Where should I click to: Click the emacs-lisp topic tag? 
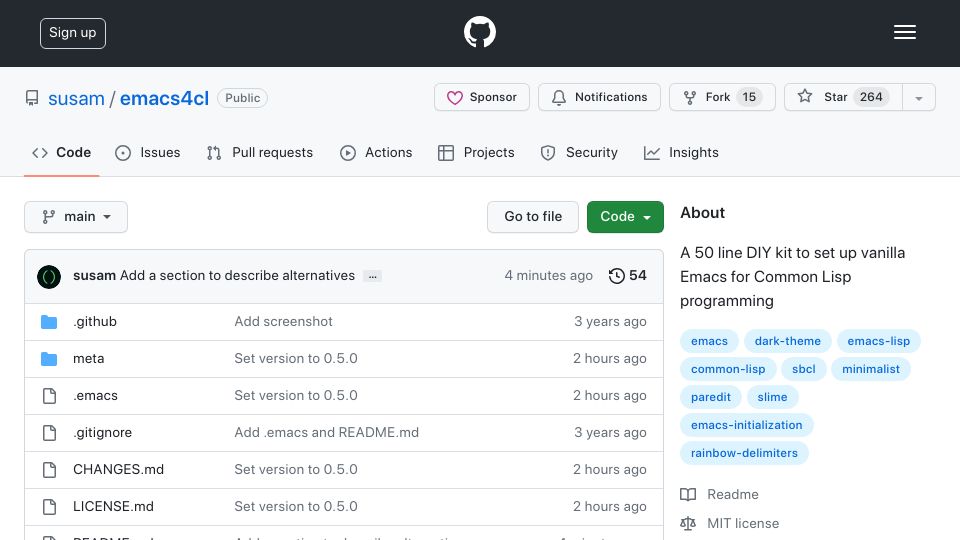[x=879, y=341]
